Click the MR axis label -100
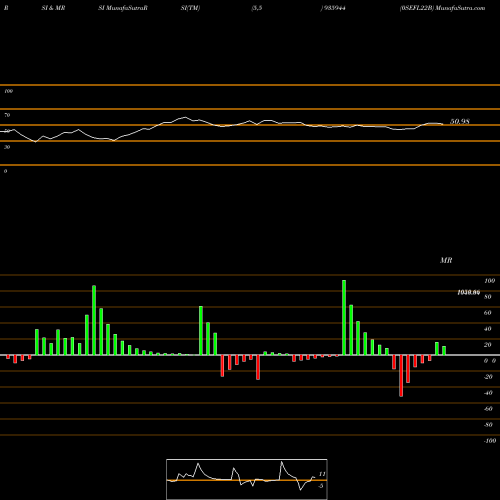The width and height of the screenshot is (500, 500). click(490, 441)
